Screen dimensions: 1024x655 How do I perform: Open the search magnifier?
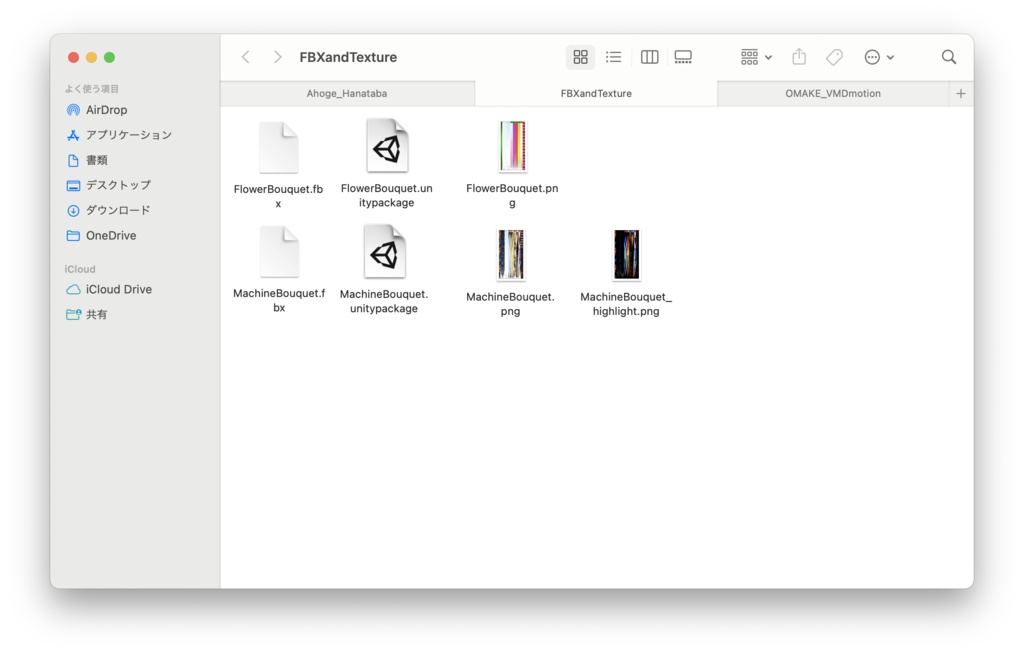[949, 57]
